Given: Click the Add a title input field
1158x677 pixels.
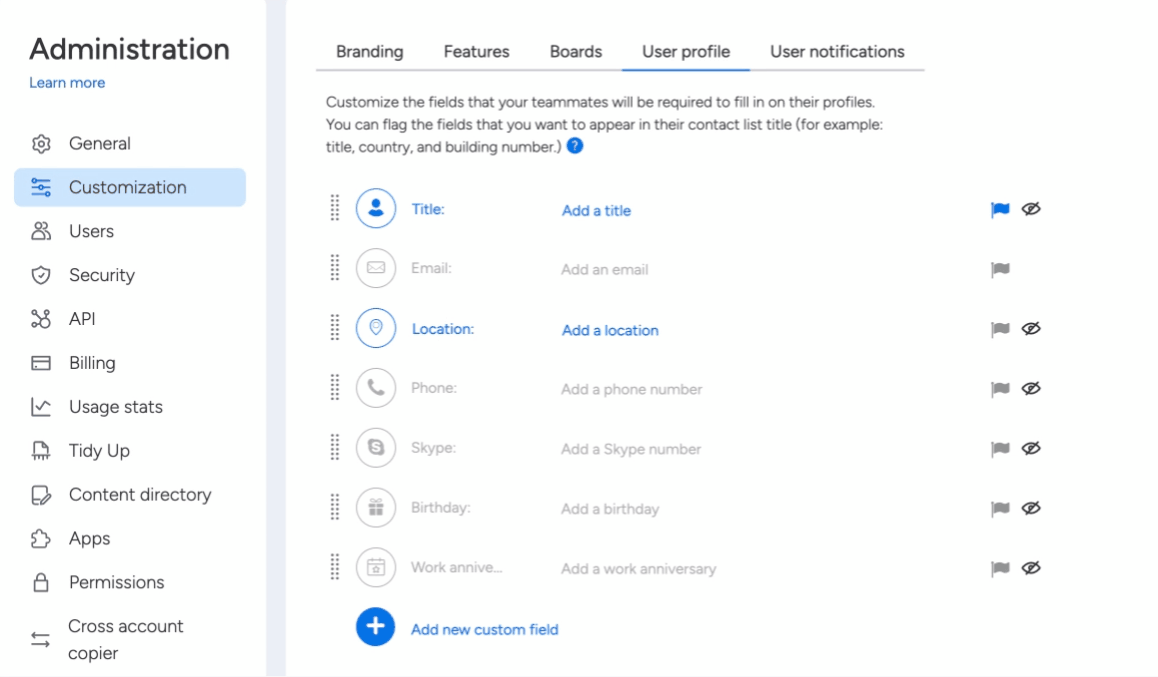Looking at the screenshot, I should pyautogui.click(x=596, y=211).
